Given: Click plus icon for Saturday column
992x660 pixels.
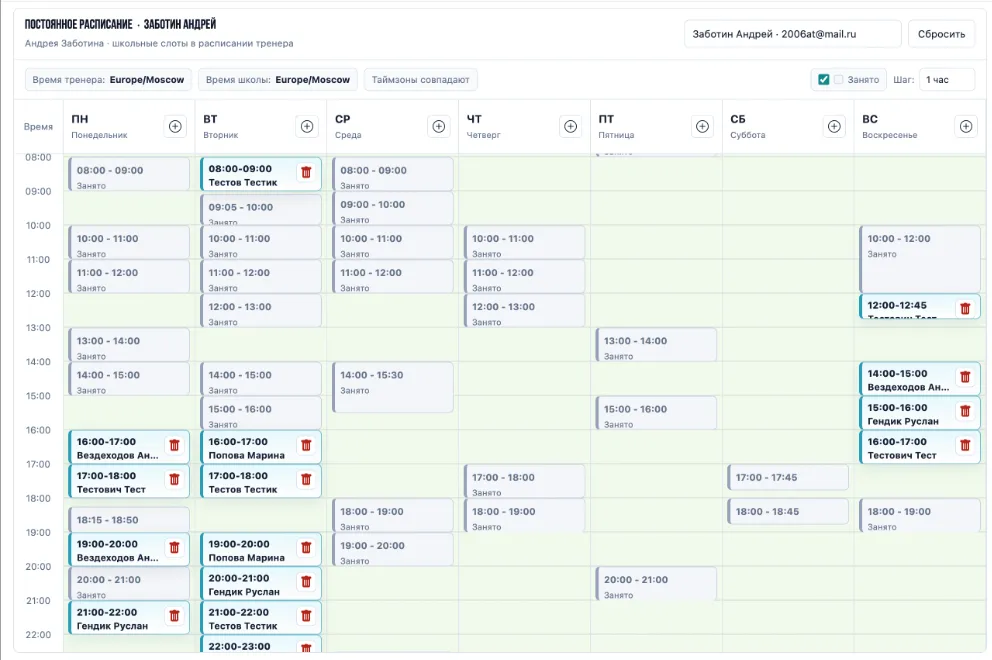Looking at the screenshot, I should click(x=834, y=127).
